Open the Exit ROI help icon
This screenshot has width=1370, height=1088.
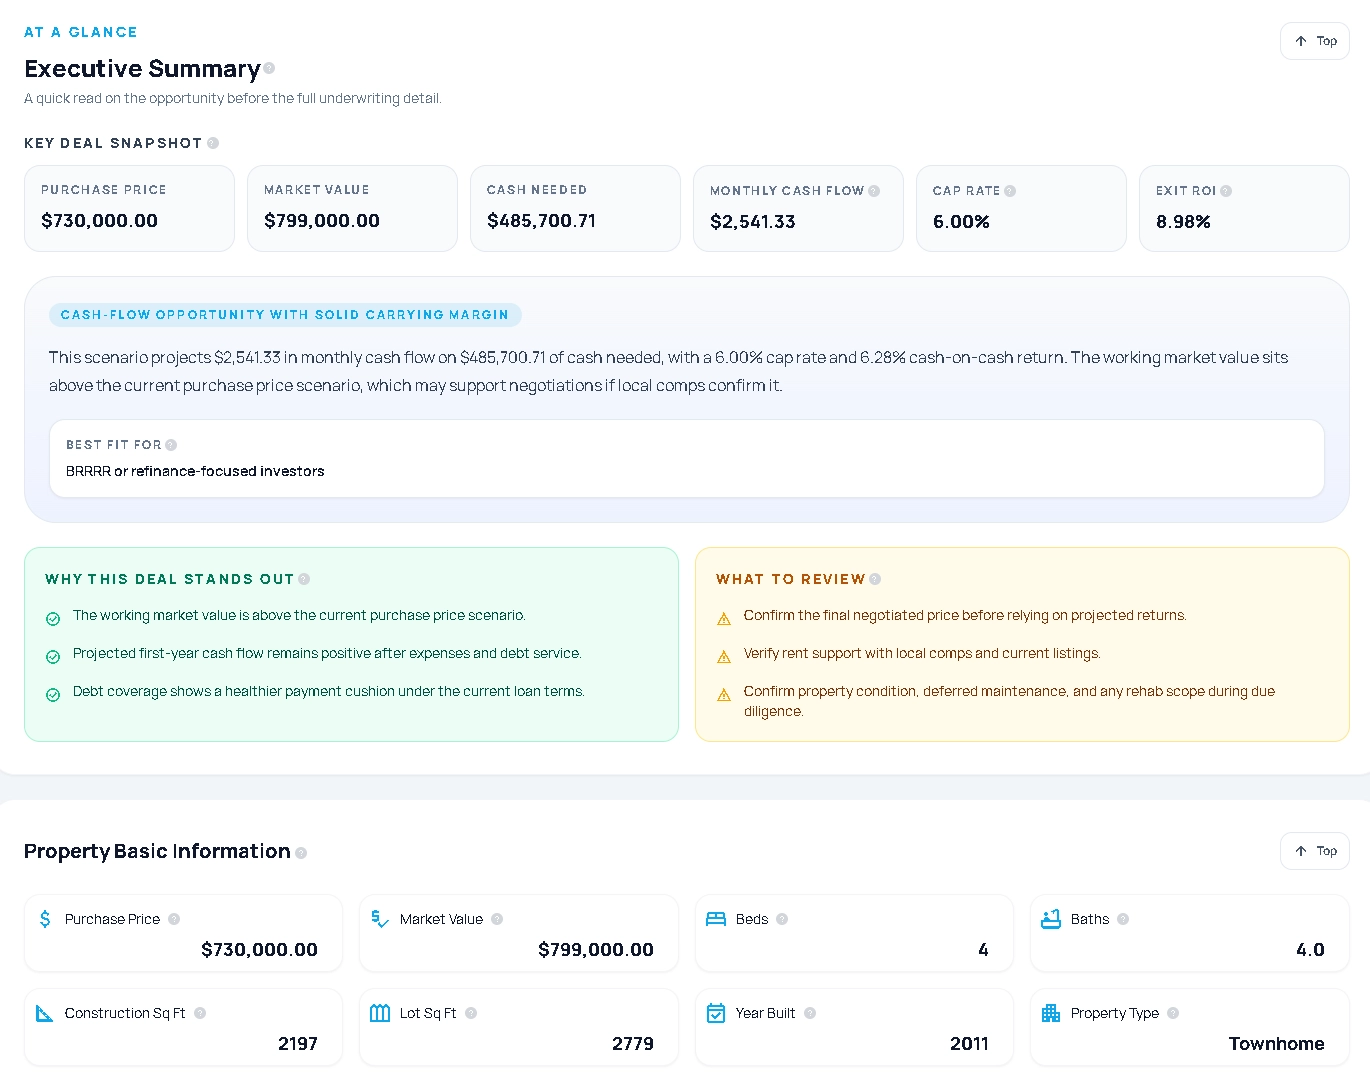1229,190
